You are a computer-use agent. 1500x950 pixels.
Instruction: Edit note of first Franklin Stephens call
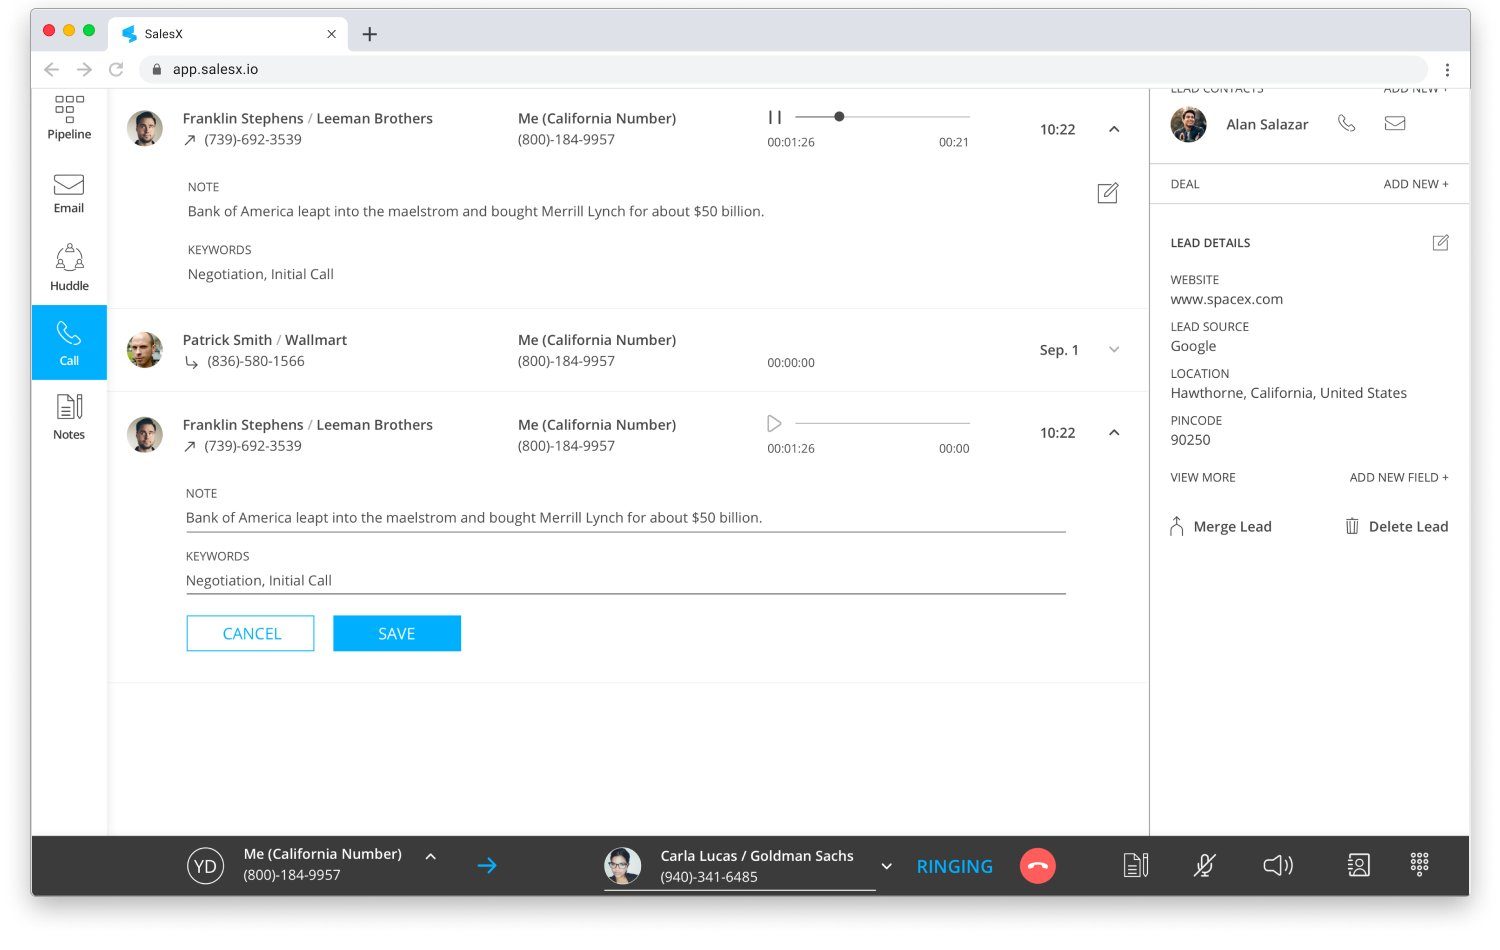(x=1107, y=193)
